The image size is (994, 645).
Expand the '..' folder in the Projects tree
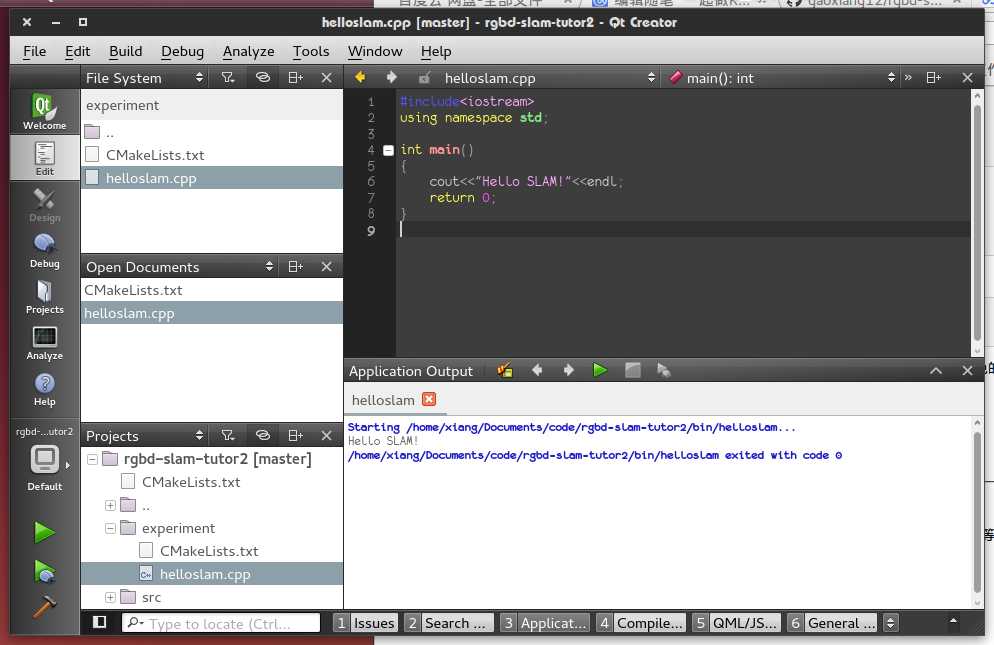(x=110, y=505)
